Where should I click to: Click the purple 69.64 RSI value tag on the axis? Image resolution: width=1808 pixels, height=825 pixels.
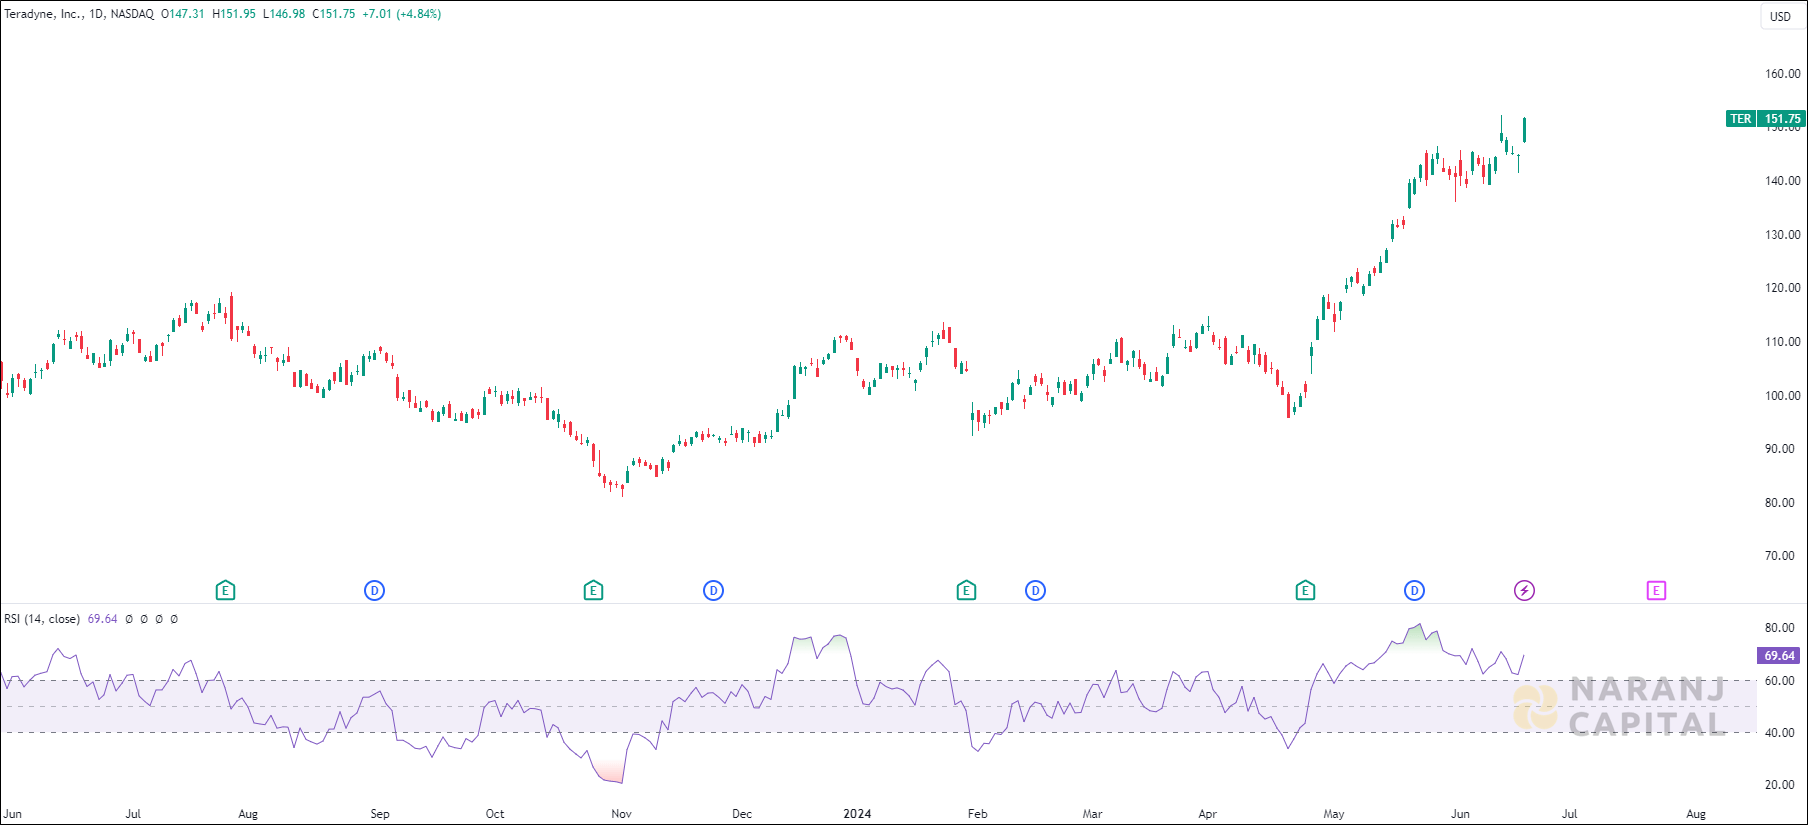1779,656
